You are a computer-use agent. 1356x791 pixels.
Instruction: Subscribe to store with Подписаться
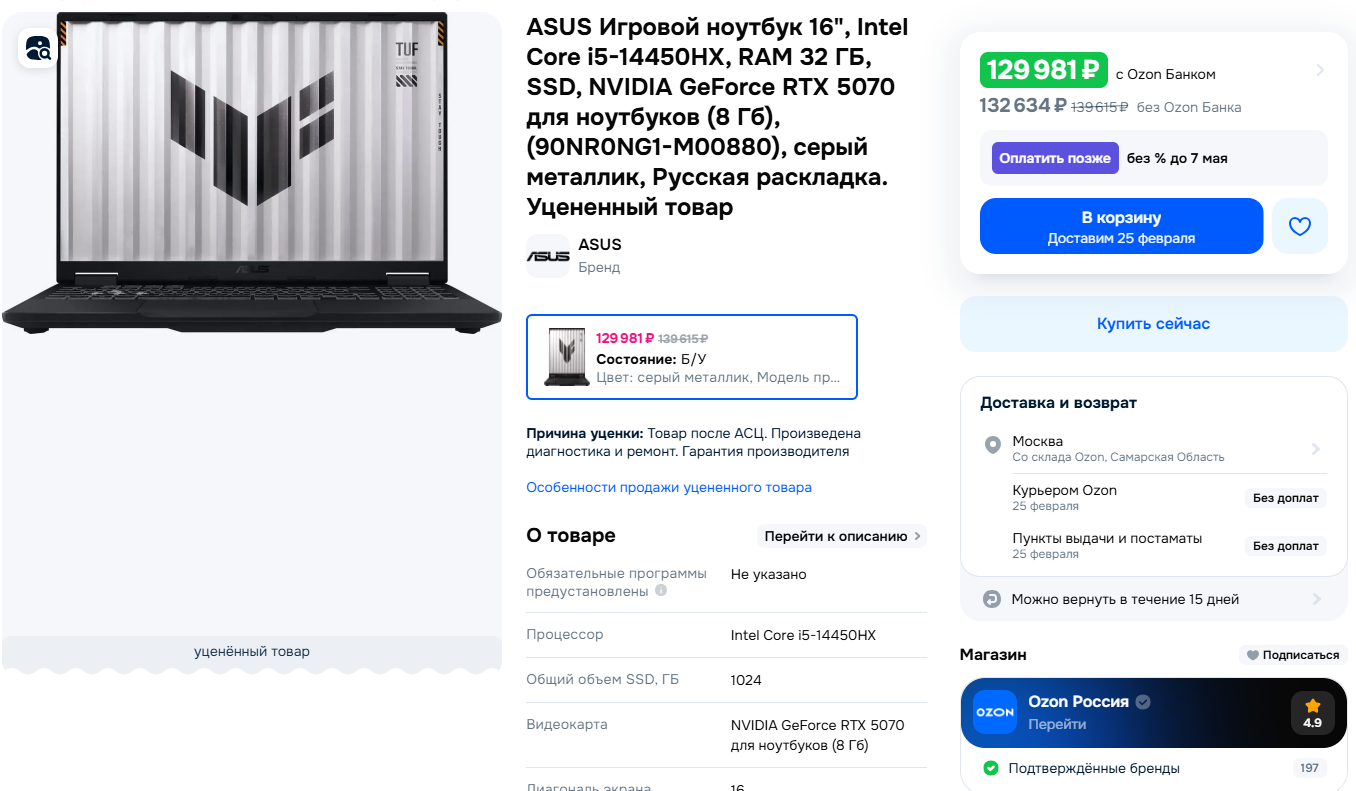pos(1293,655)
